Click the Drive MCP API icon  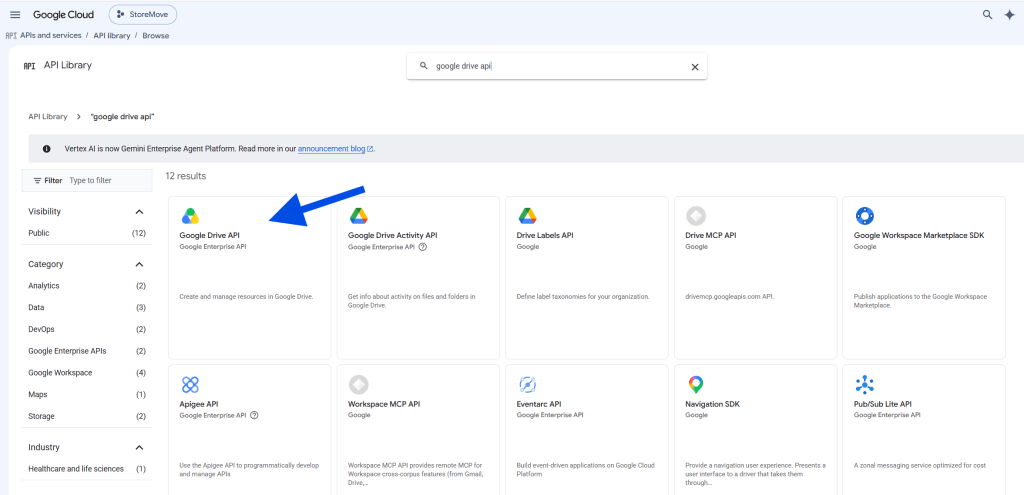tap(696, 216)
